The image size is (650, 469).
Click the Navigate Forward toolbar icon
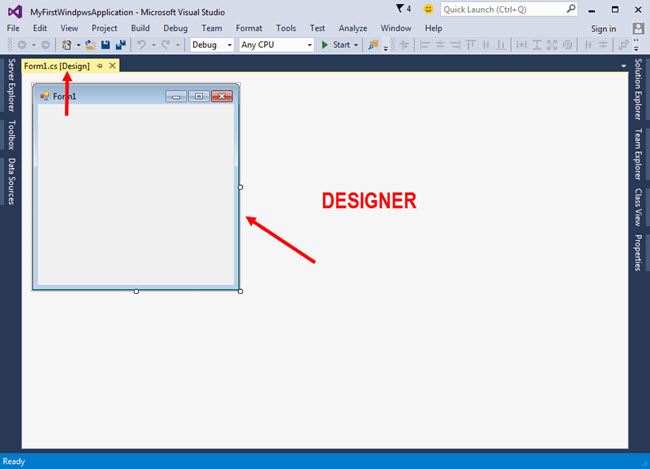pyautogui.click(x=46, y=45)
